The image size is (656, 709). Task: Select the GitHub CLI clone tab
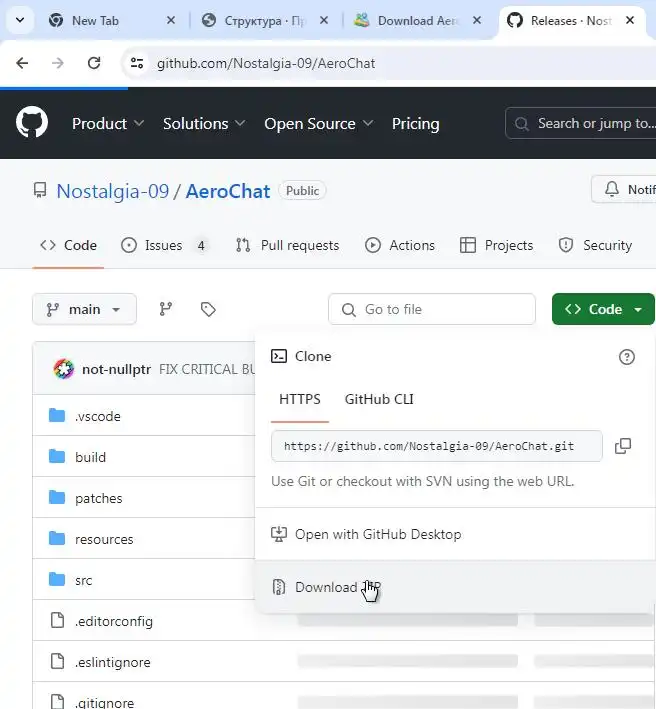point(379,400)
